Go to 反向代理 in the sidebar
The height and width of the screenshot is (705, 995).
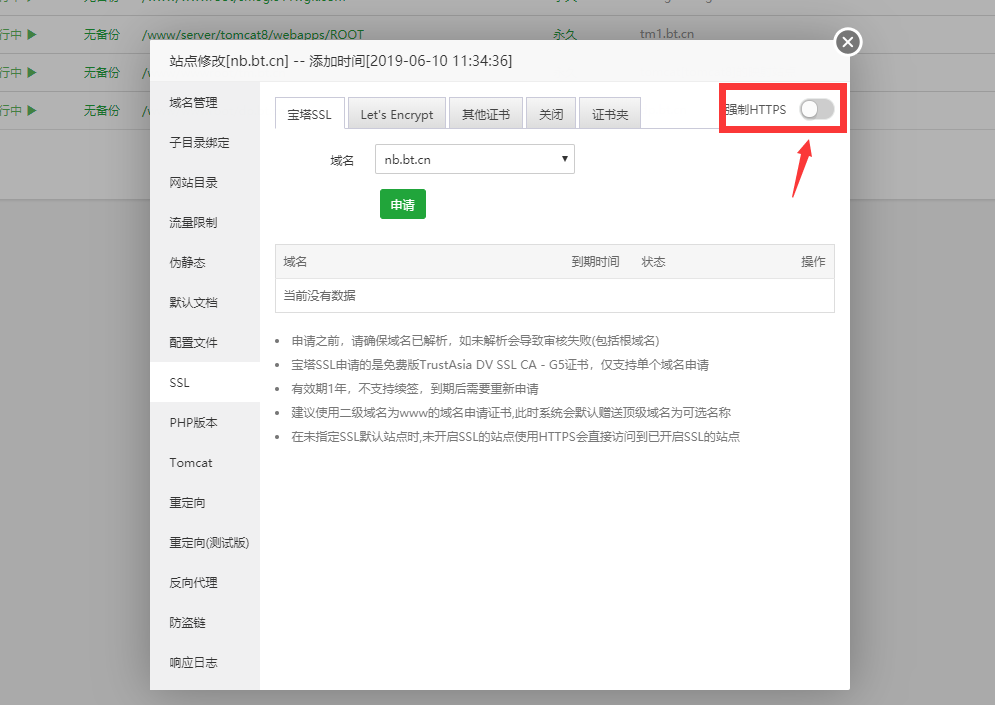pyautogui.click(x=193, y=583)
